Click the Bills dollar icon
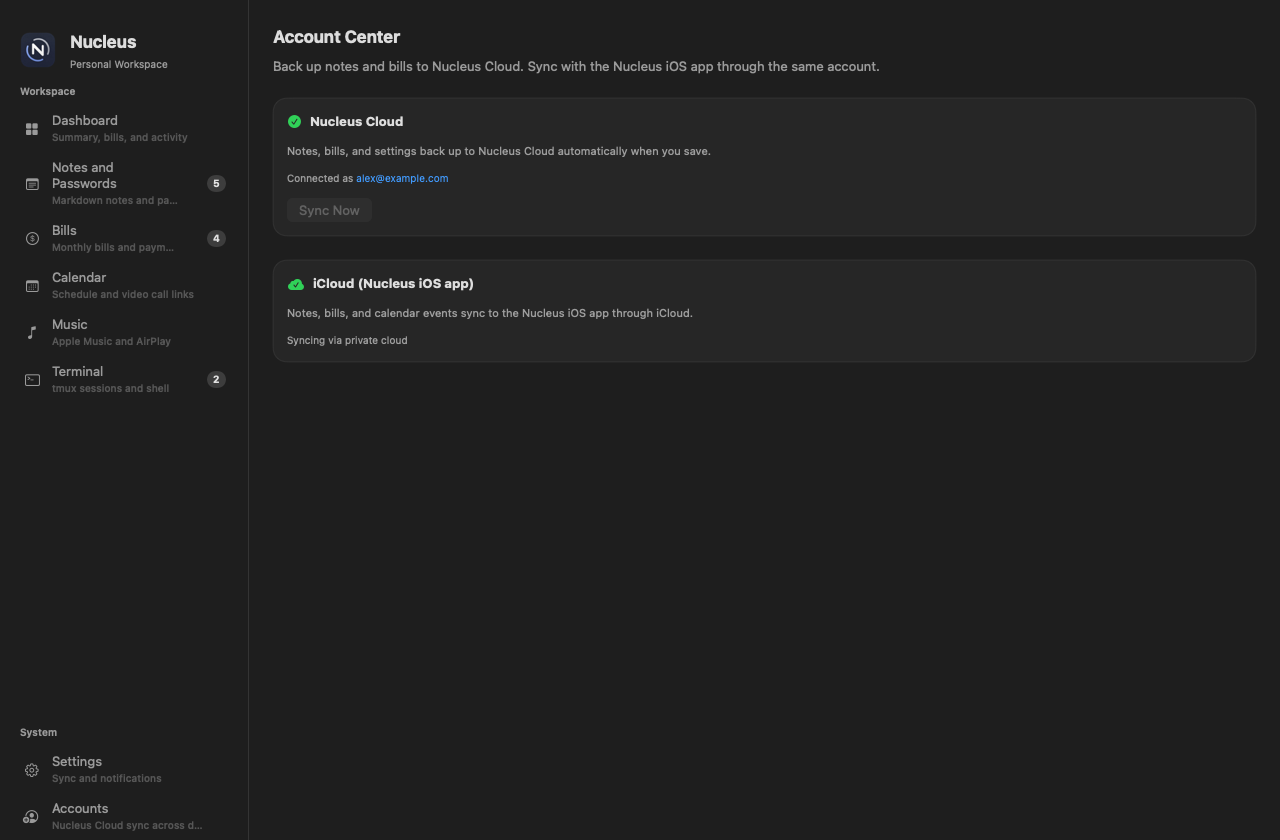1280x840 pixels. [32, 239]
